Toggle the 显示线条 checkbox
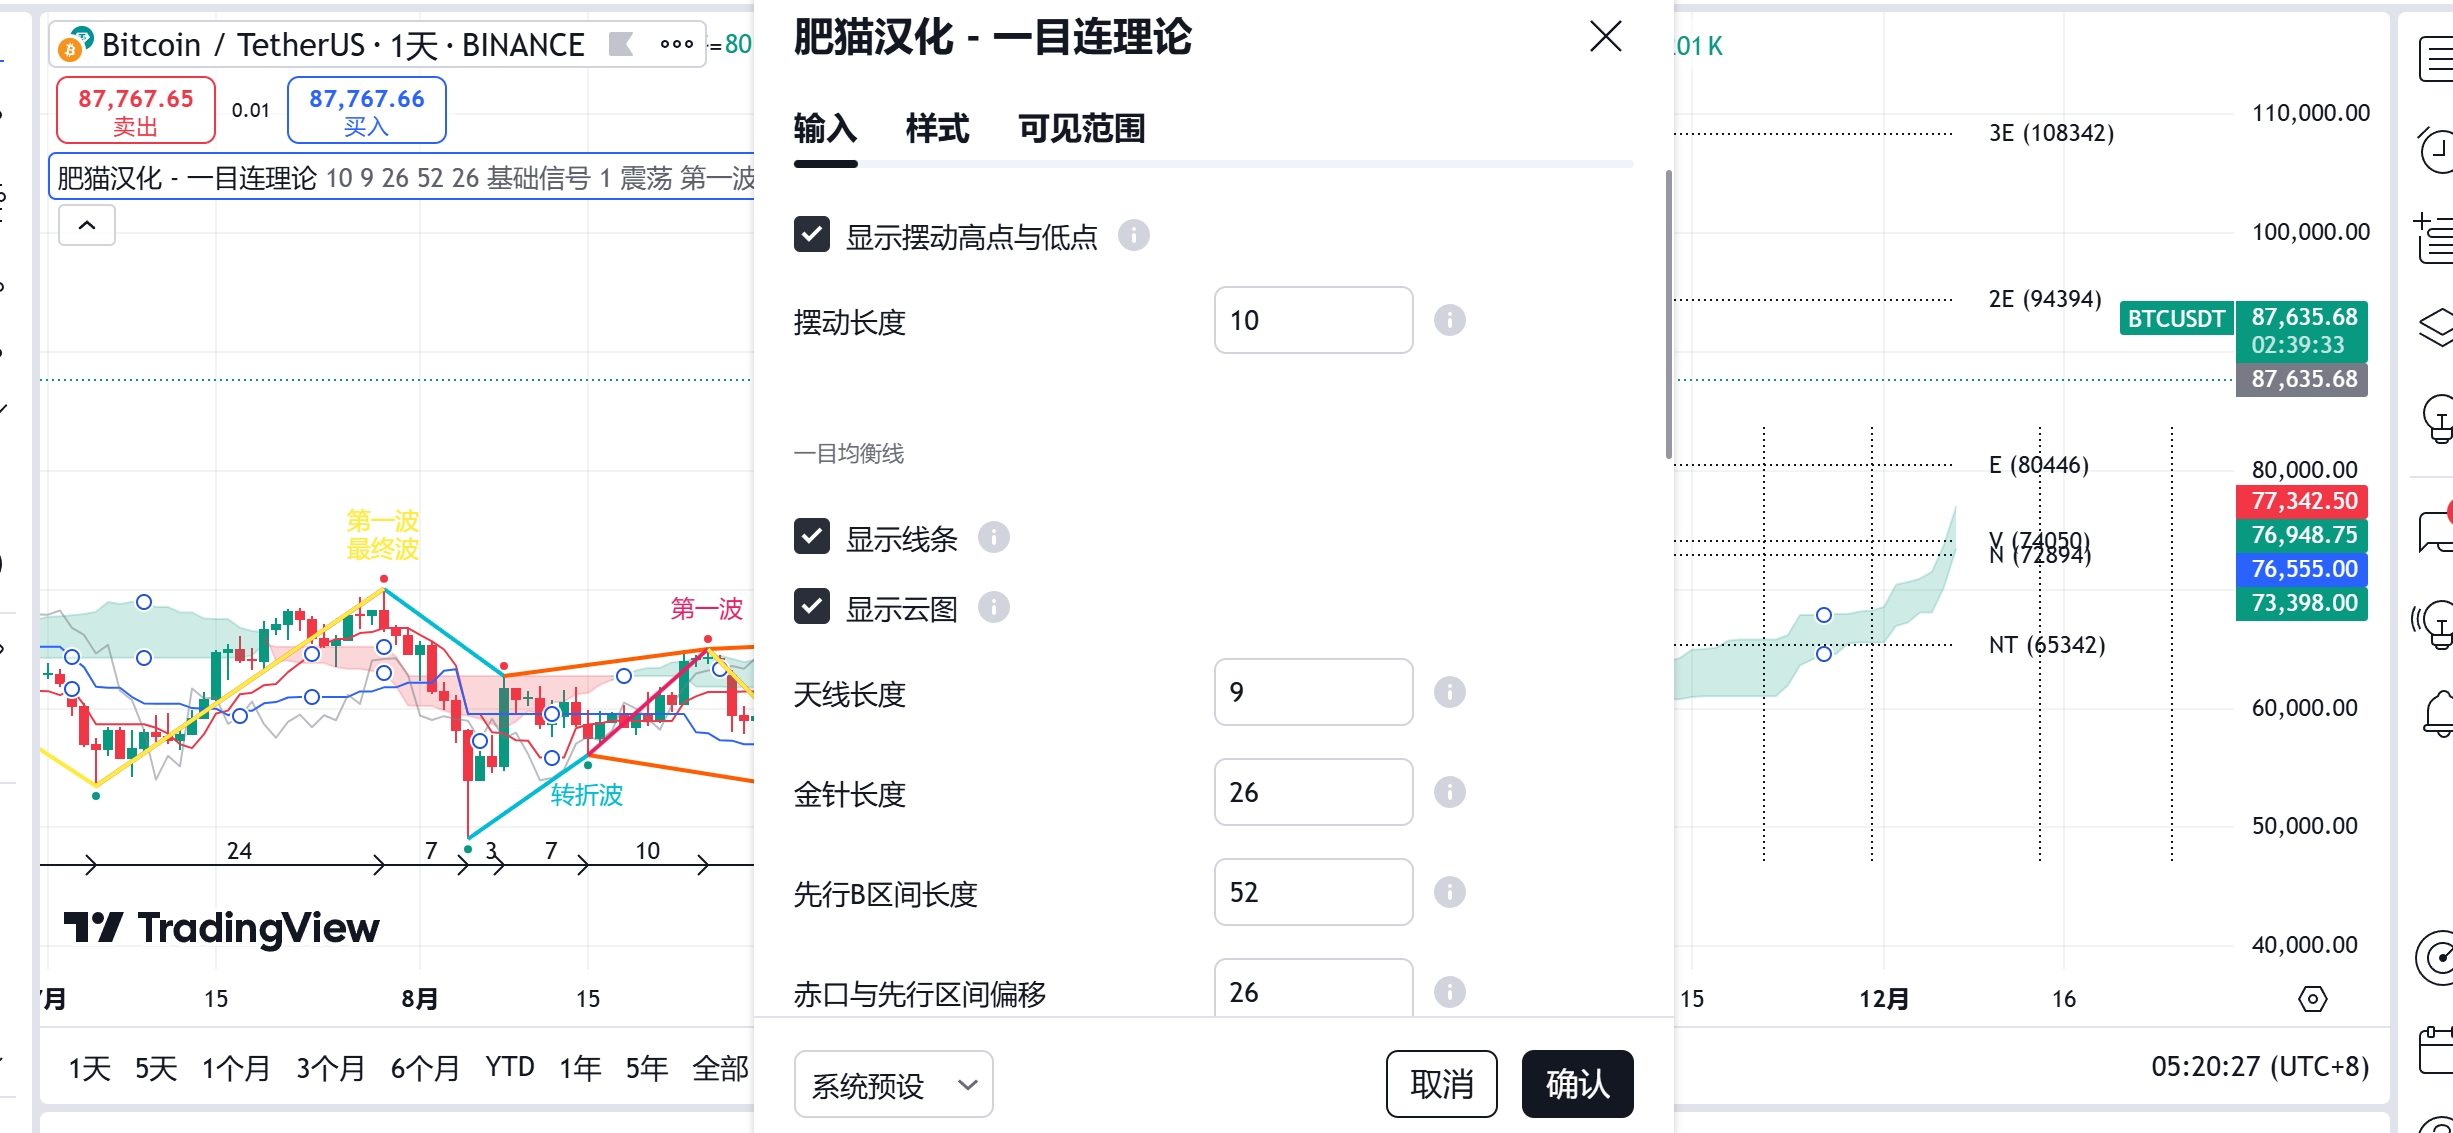The height and width of the screenshot is (1133, 2453). click(812, 537)
